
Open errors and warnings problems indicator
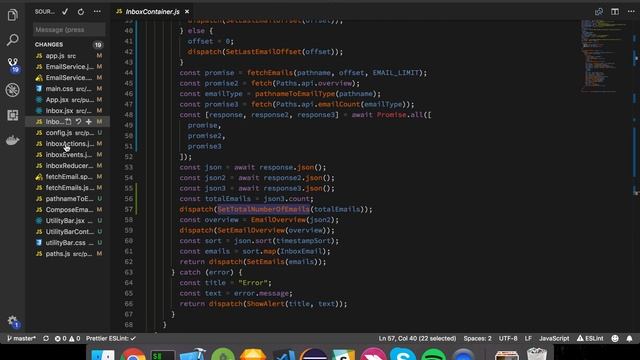(67, 339)
